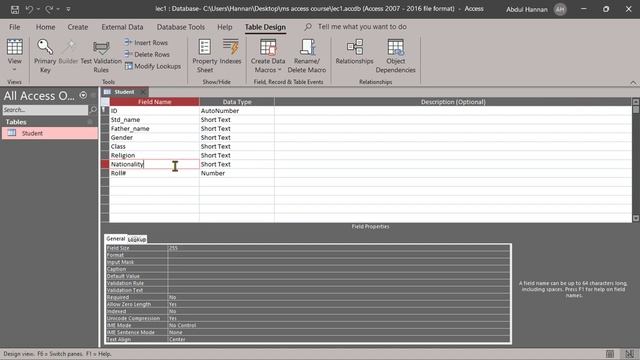Viewport: 640px width, 360px height.
Task: Click the navigation pane Search box
Action: (x=45, y=110)
